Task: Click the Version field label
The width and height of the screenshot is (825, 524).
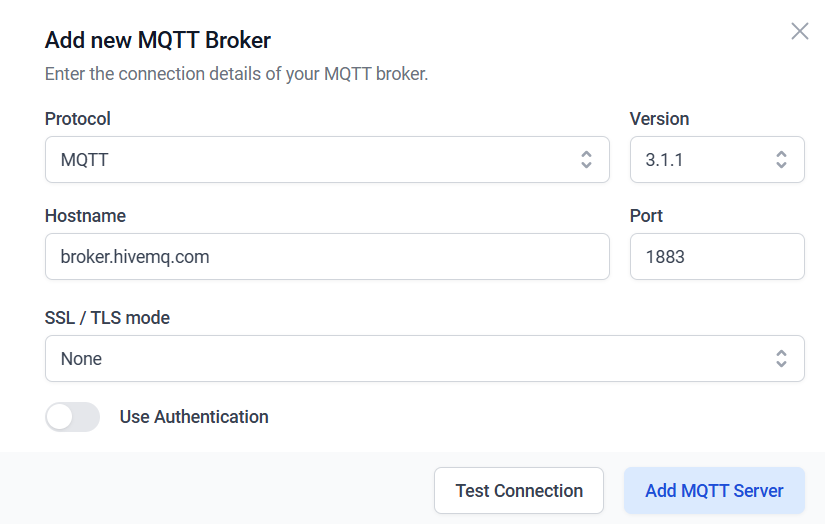Action: tap(659, 119)
